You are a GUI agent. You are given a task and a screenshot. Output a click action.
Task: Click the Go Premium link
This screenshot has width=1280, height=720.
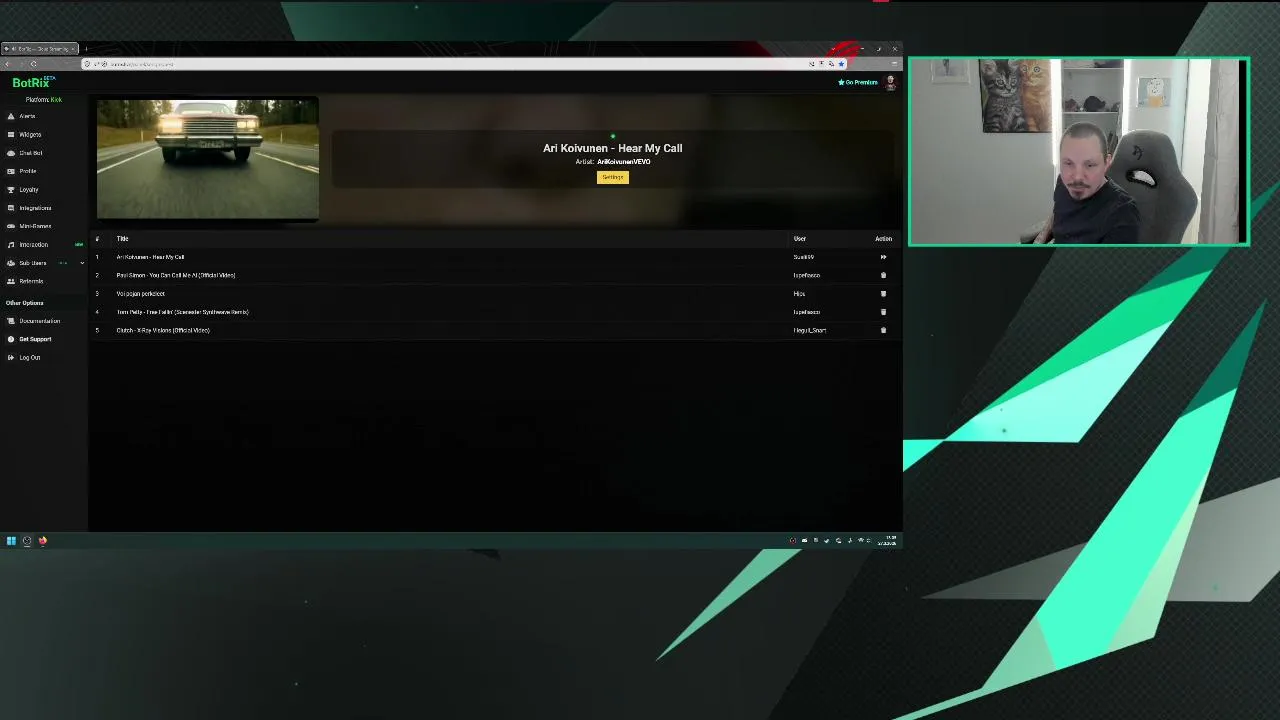[858, 83]
